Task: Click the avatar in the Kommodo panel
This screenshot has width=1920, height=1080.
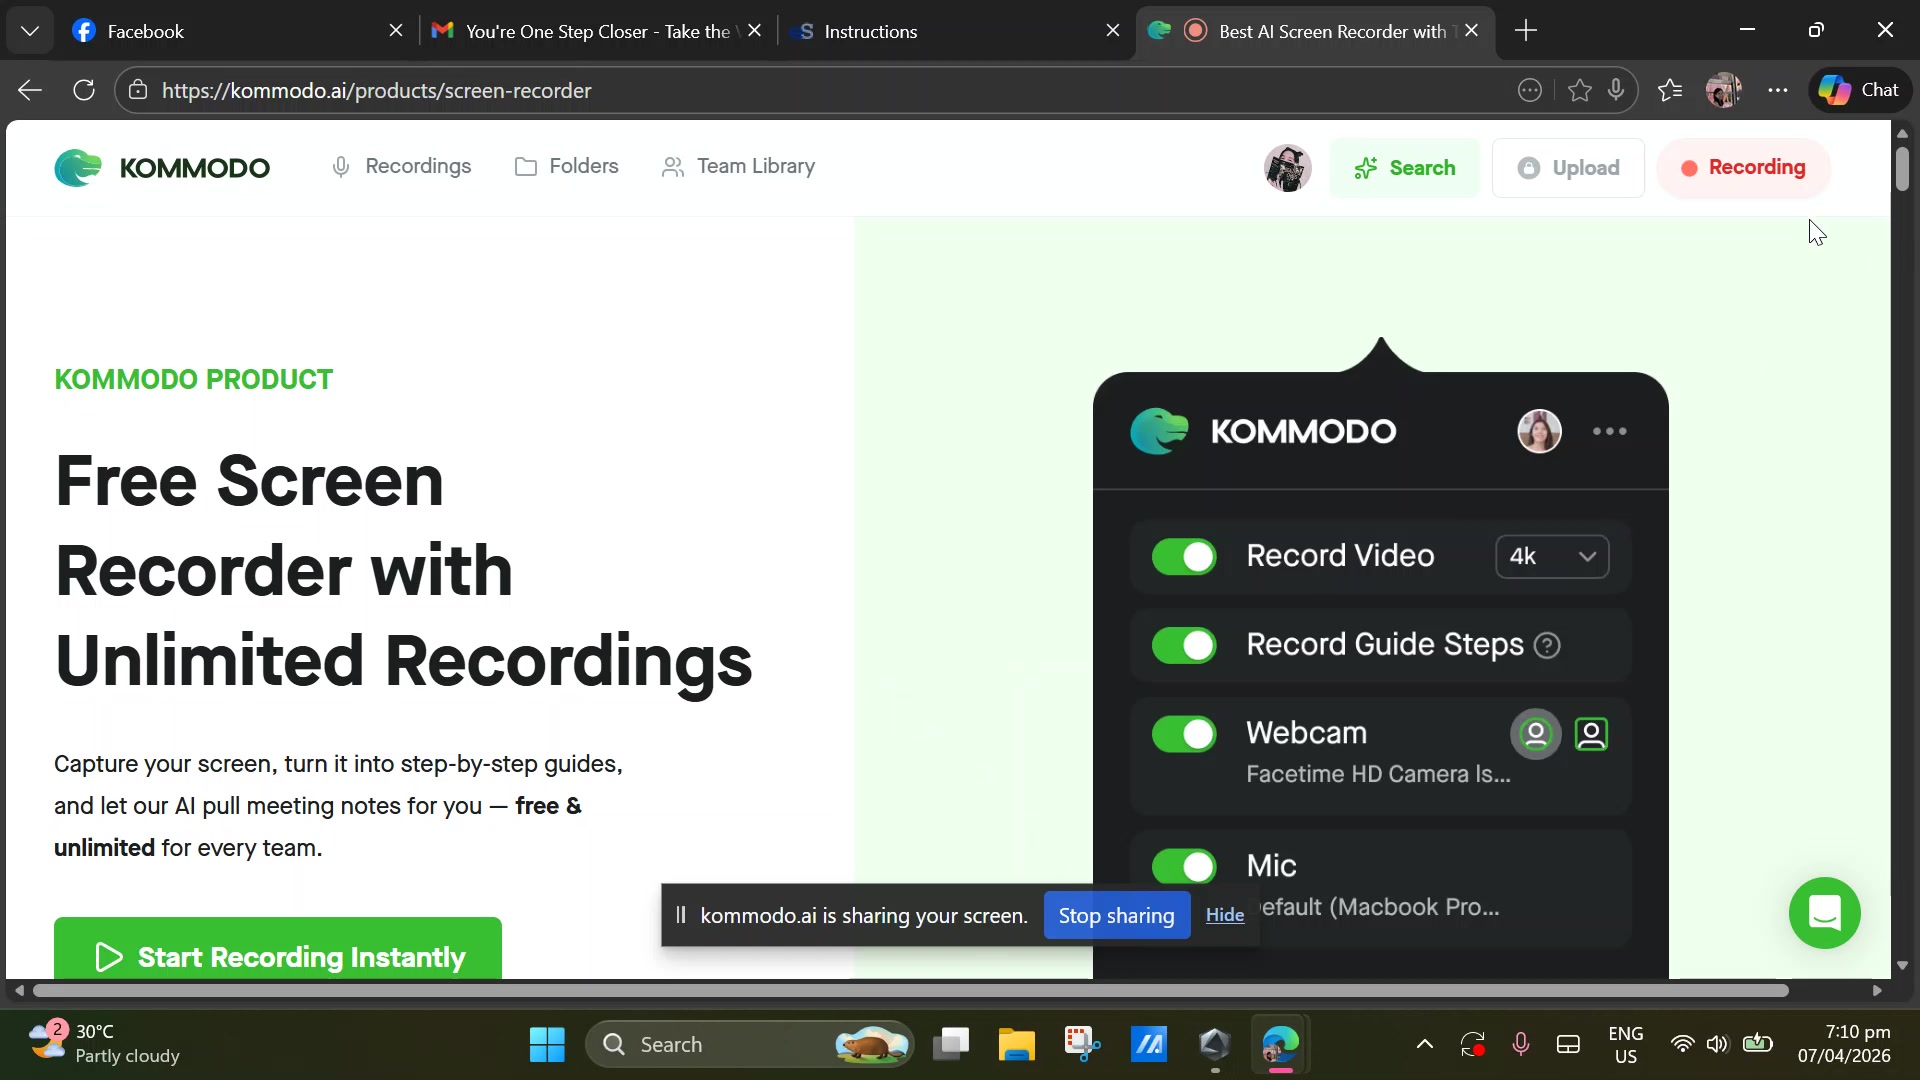Action: coord(1540,432)
